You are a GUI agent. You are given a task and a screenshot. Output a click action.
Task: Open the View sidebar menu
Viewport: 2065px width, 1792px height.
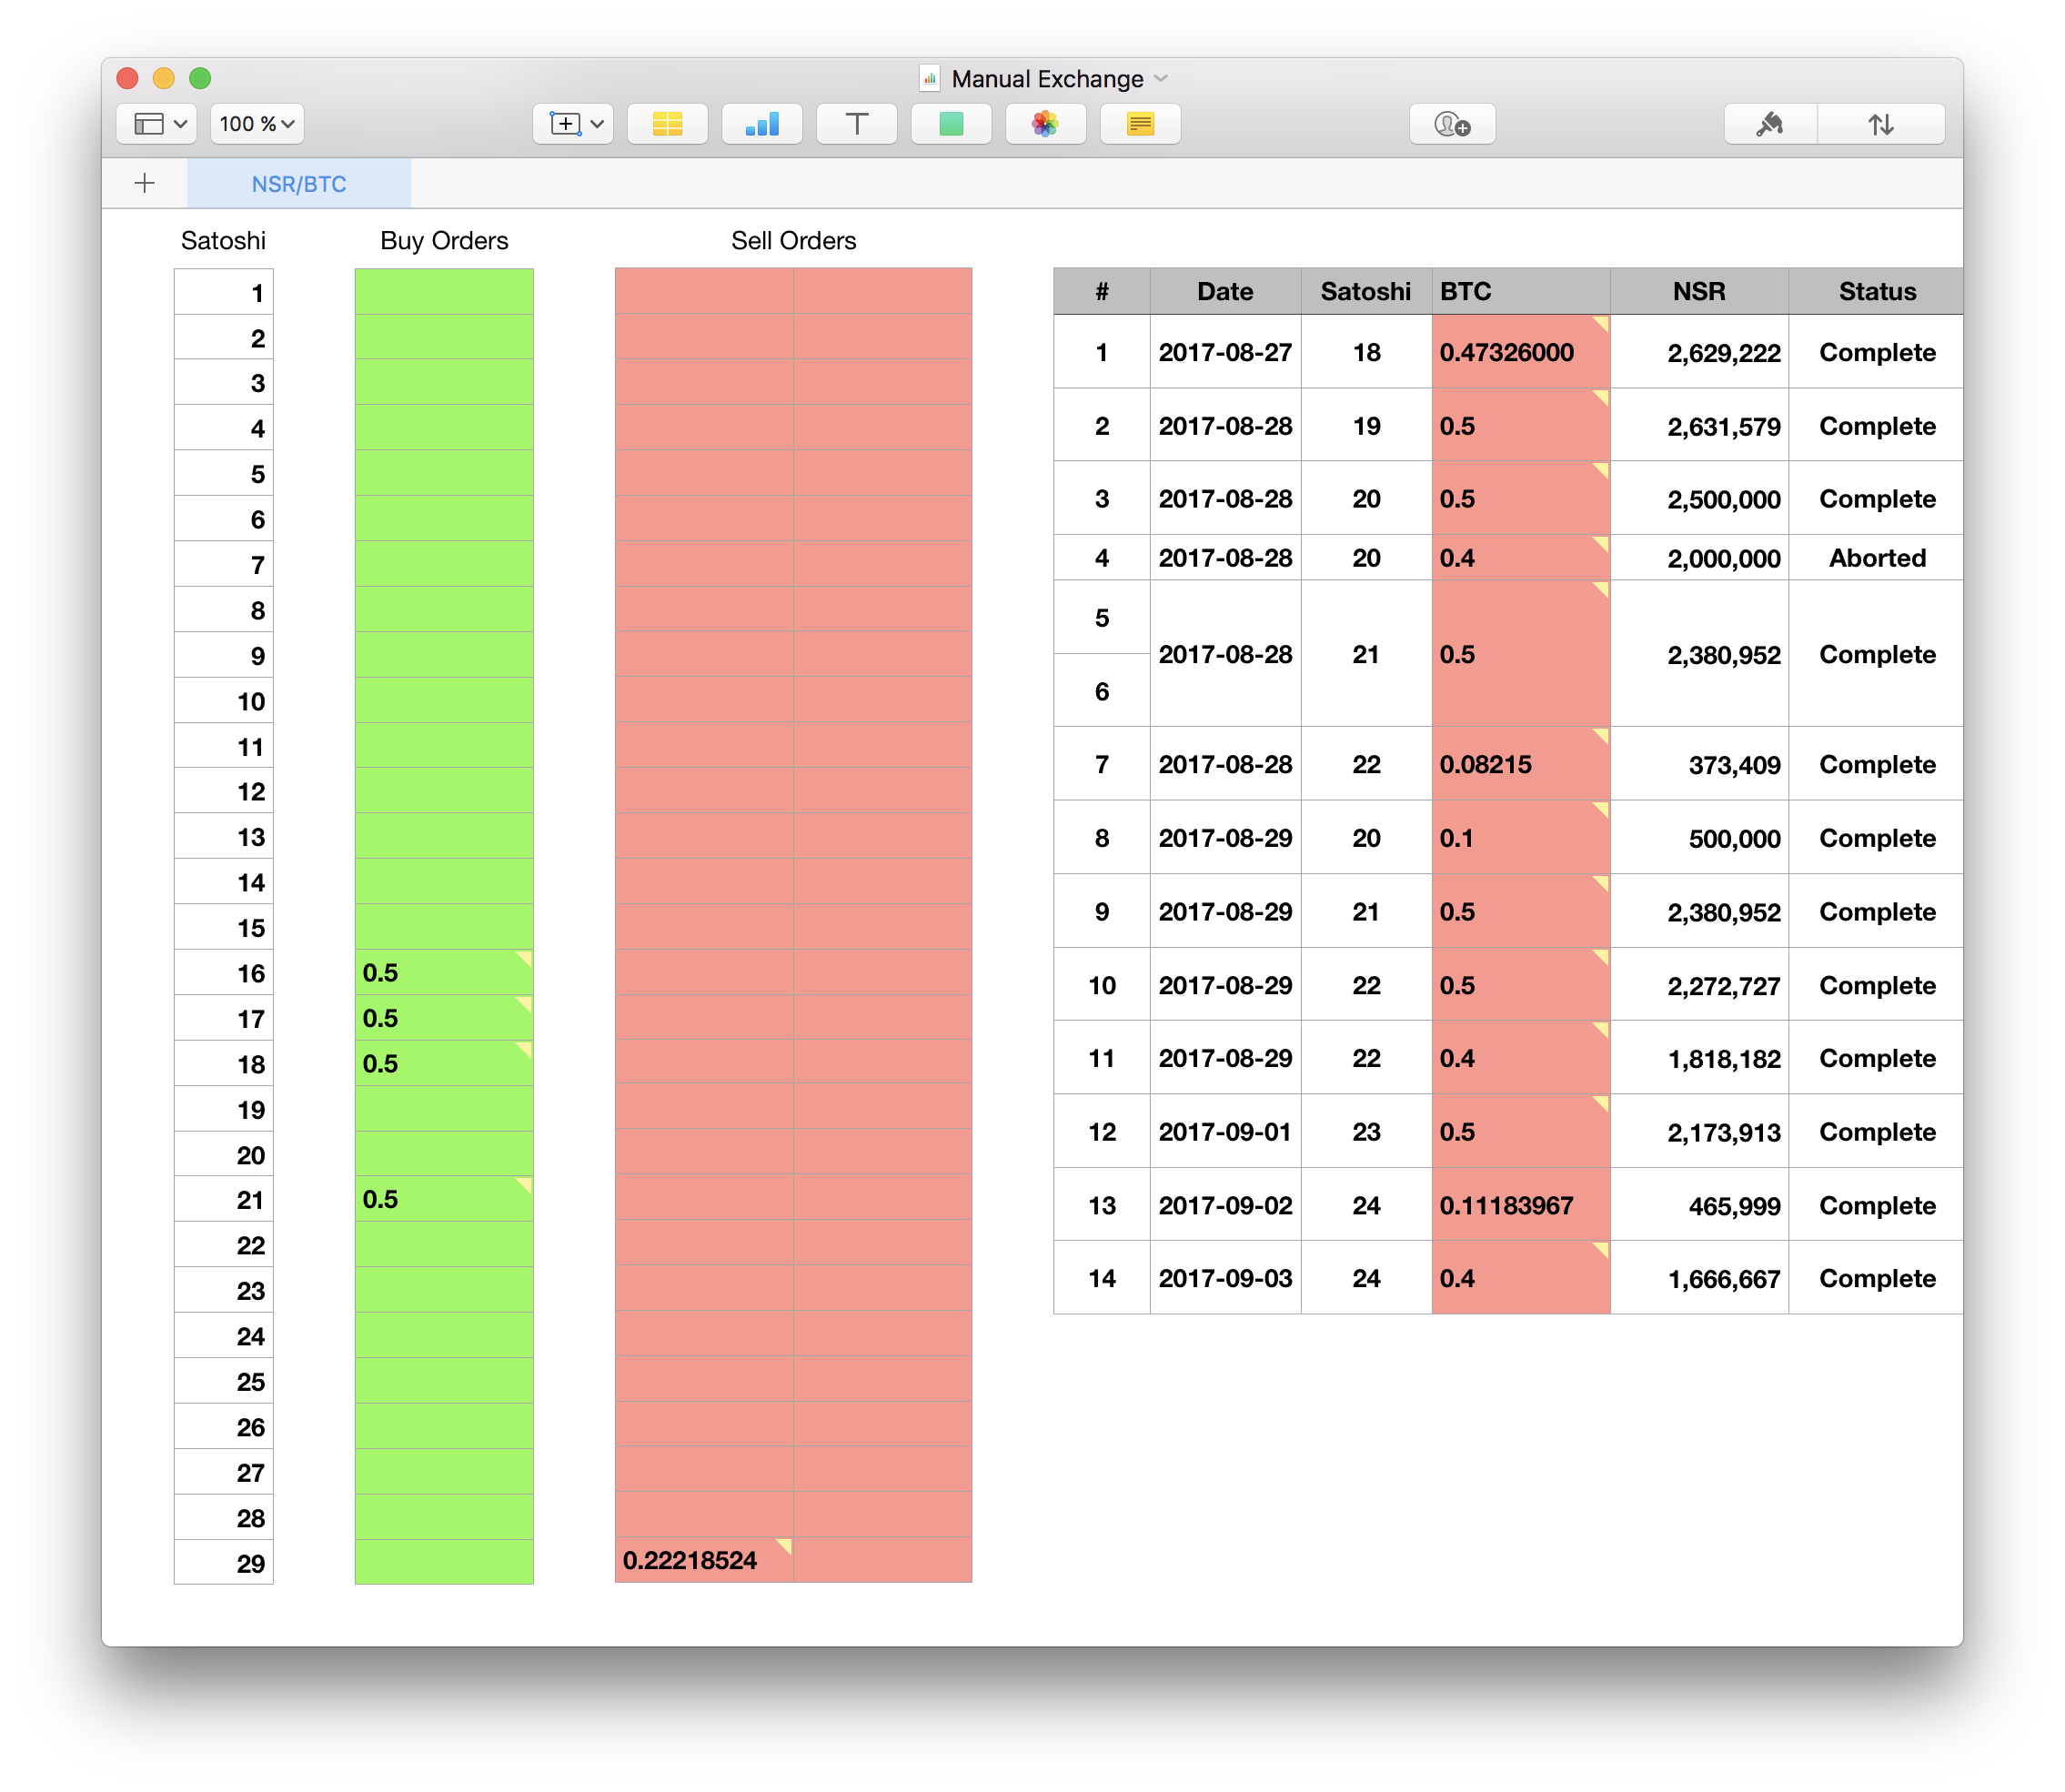coord(157,124)
